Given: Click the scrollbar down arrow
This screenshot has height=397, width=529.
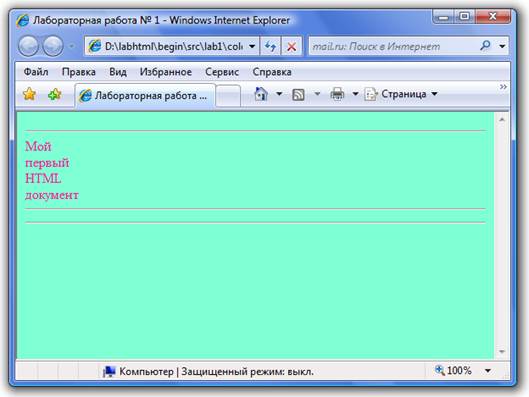Looking at the screenshot, I should 502,351.
